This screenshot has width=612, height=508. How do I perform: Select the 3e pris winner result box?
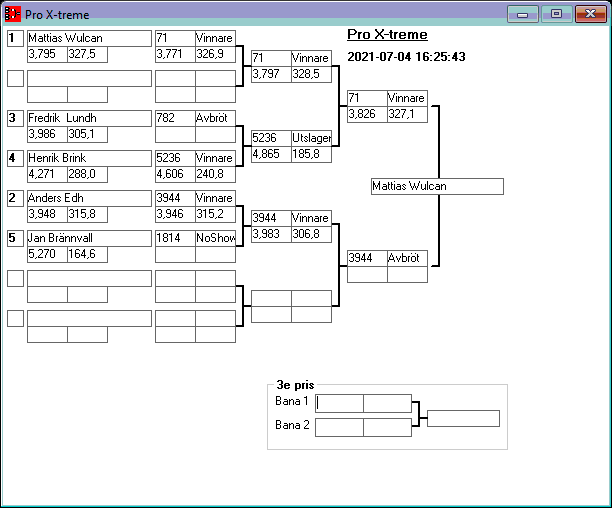pos(463,418)
